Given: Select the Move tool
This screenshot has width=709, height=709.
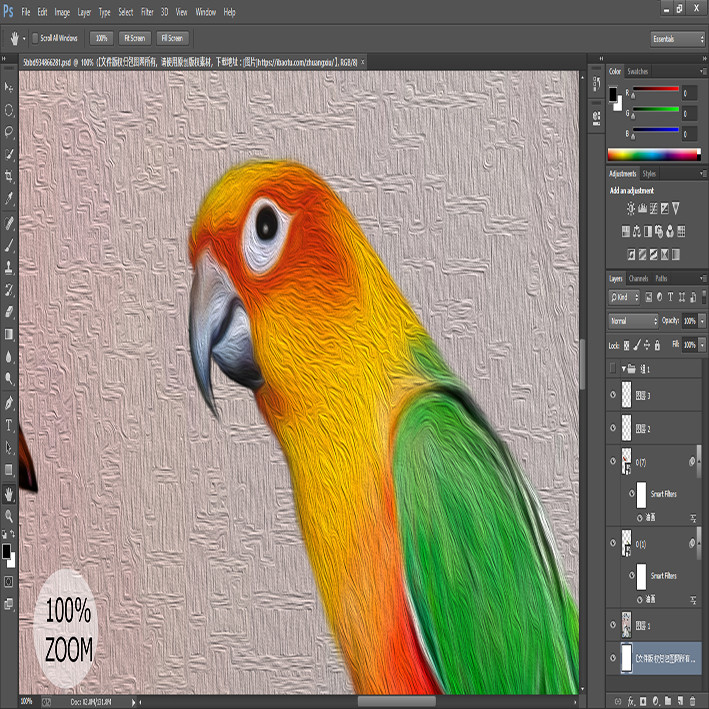Looking at the screenshot, I should 9,87.
